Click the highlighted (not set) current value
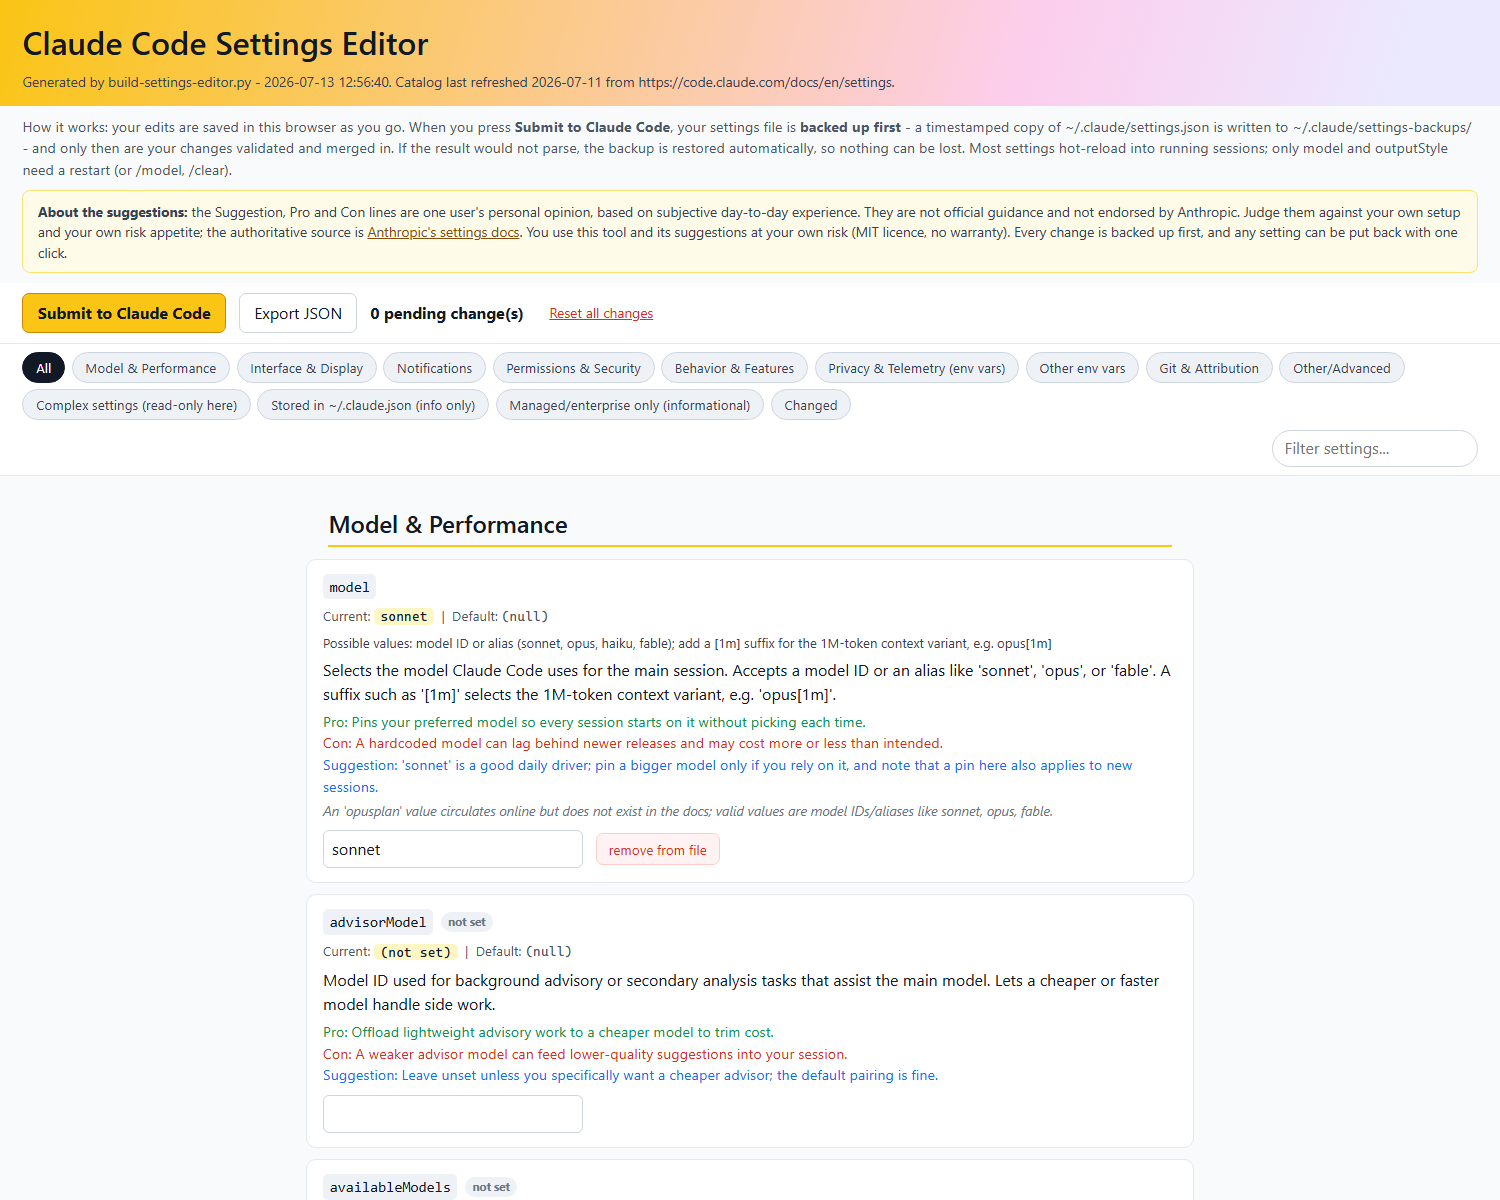This screenshot has width=1500, height=1200. (417, 951)
